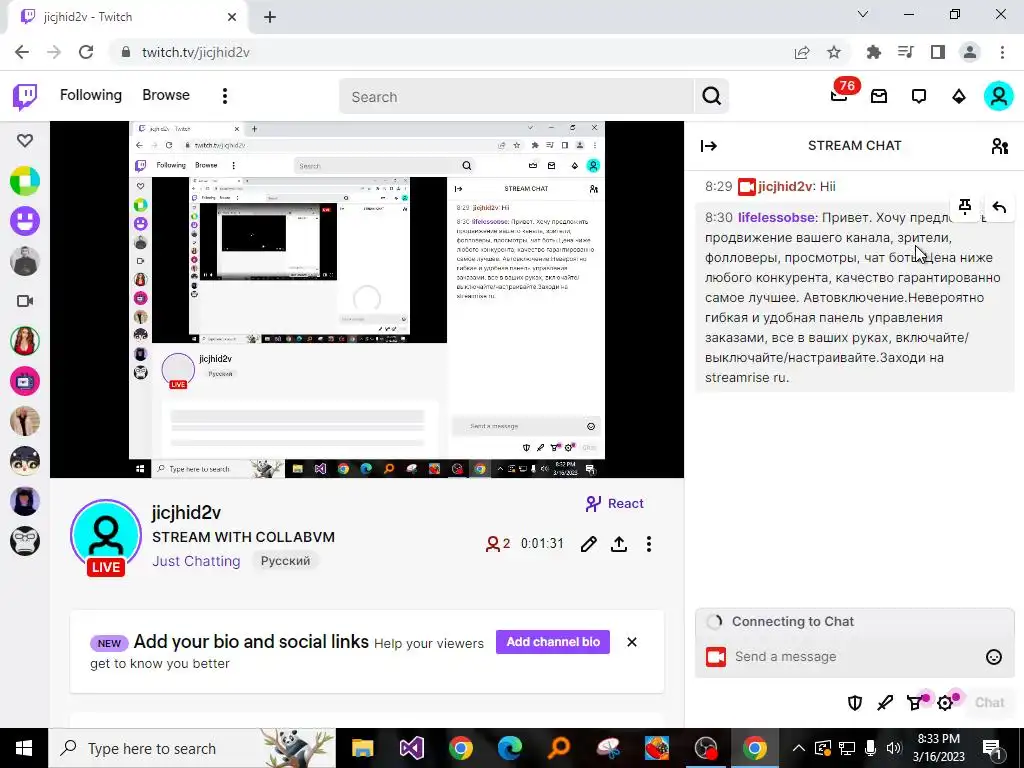1024x768 pixels.
Task: Click the browser back arrow
Action: [22, 52]
